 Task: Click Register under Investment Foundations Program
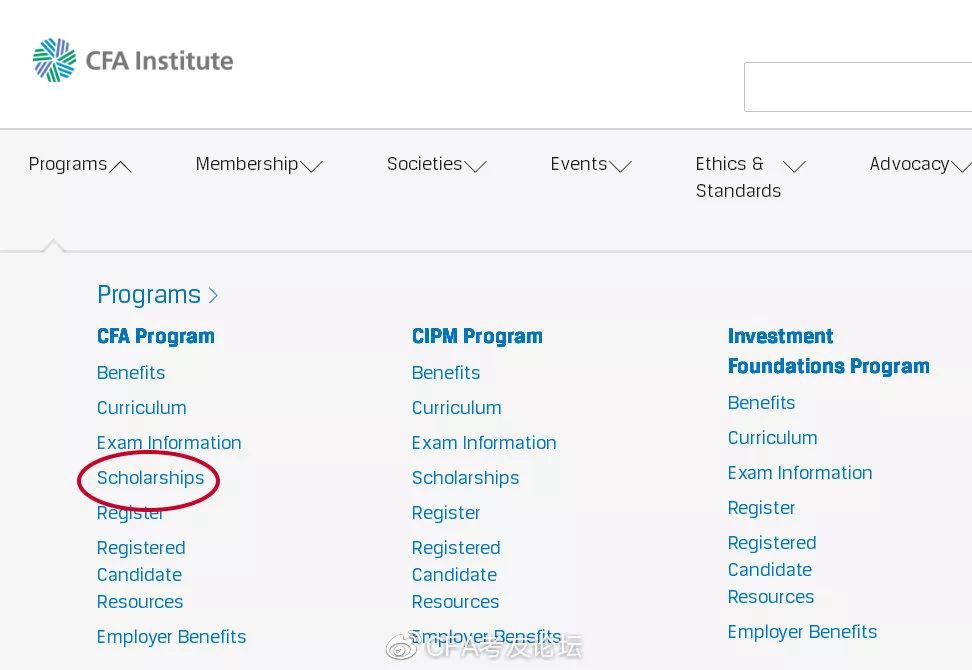pyautogui.click(x=761, y=508)
